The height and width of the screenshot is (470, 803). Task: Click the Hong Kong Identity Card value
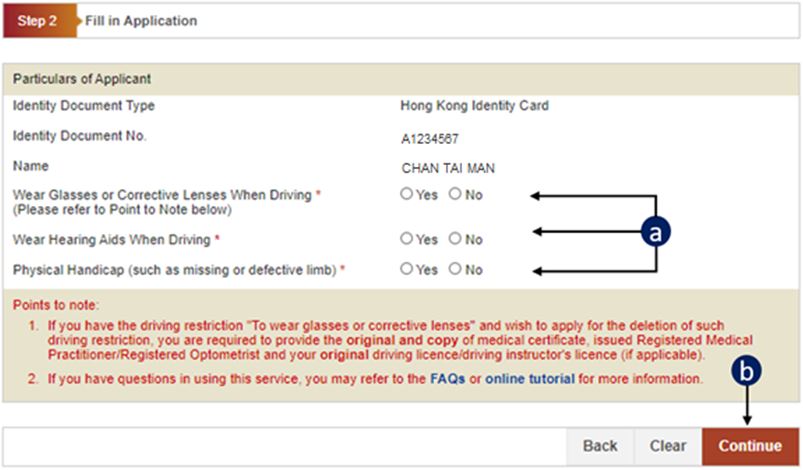tap(474, 105)
